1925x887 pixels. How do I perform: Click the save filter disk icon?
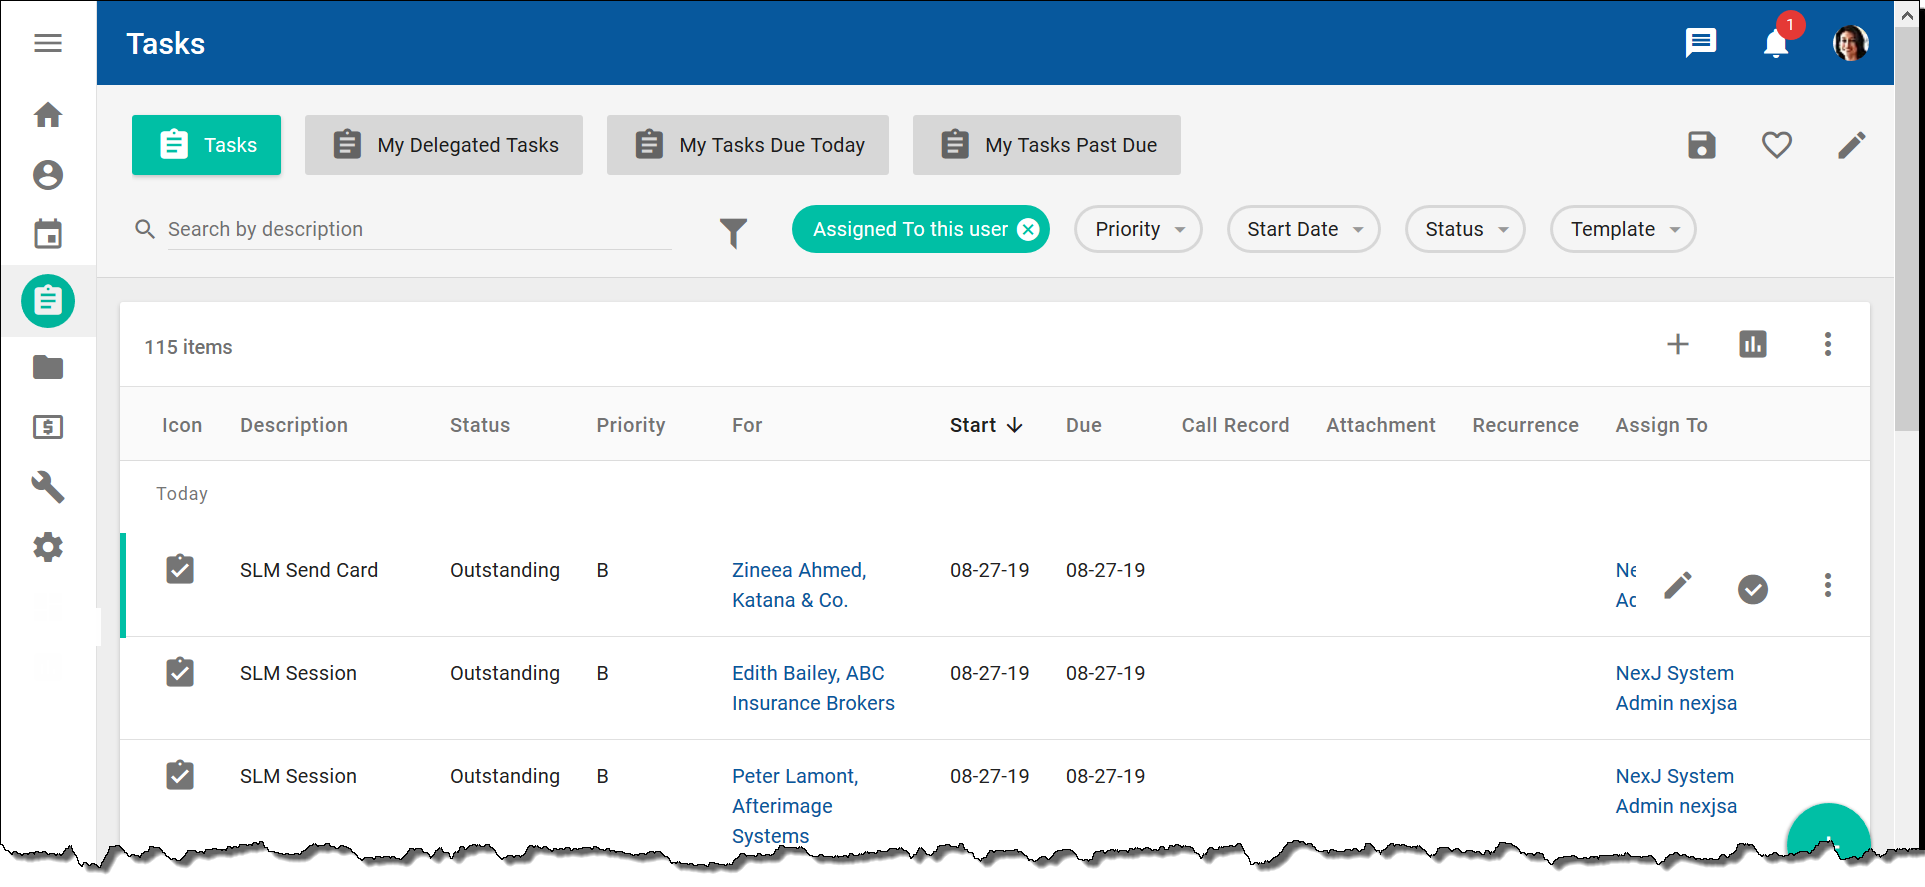pos(1701,145)
